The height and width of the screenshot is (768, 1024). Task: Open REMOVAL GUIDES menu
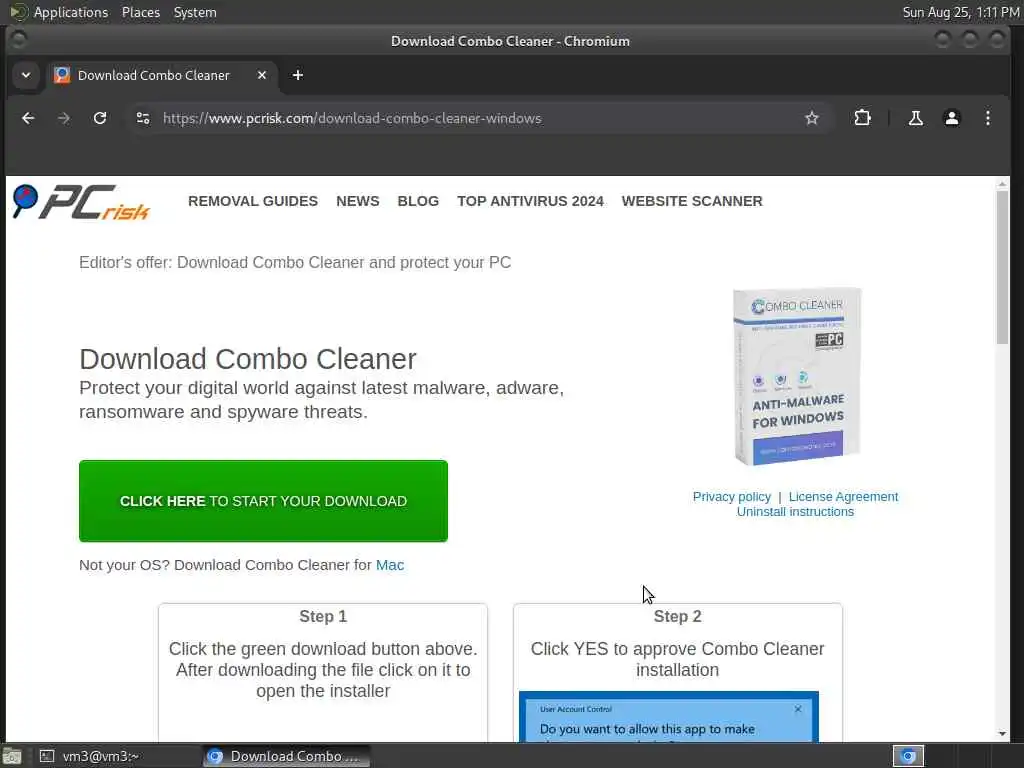point(253,201)
